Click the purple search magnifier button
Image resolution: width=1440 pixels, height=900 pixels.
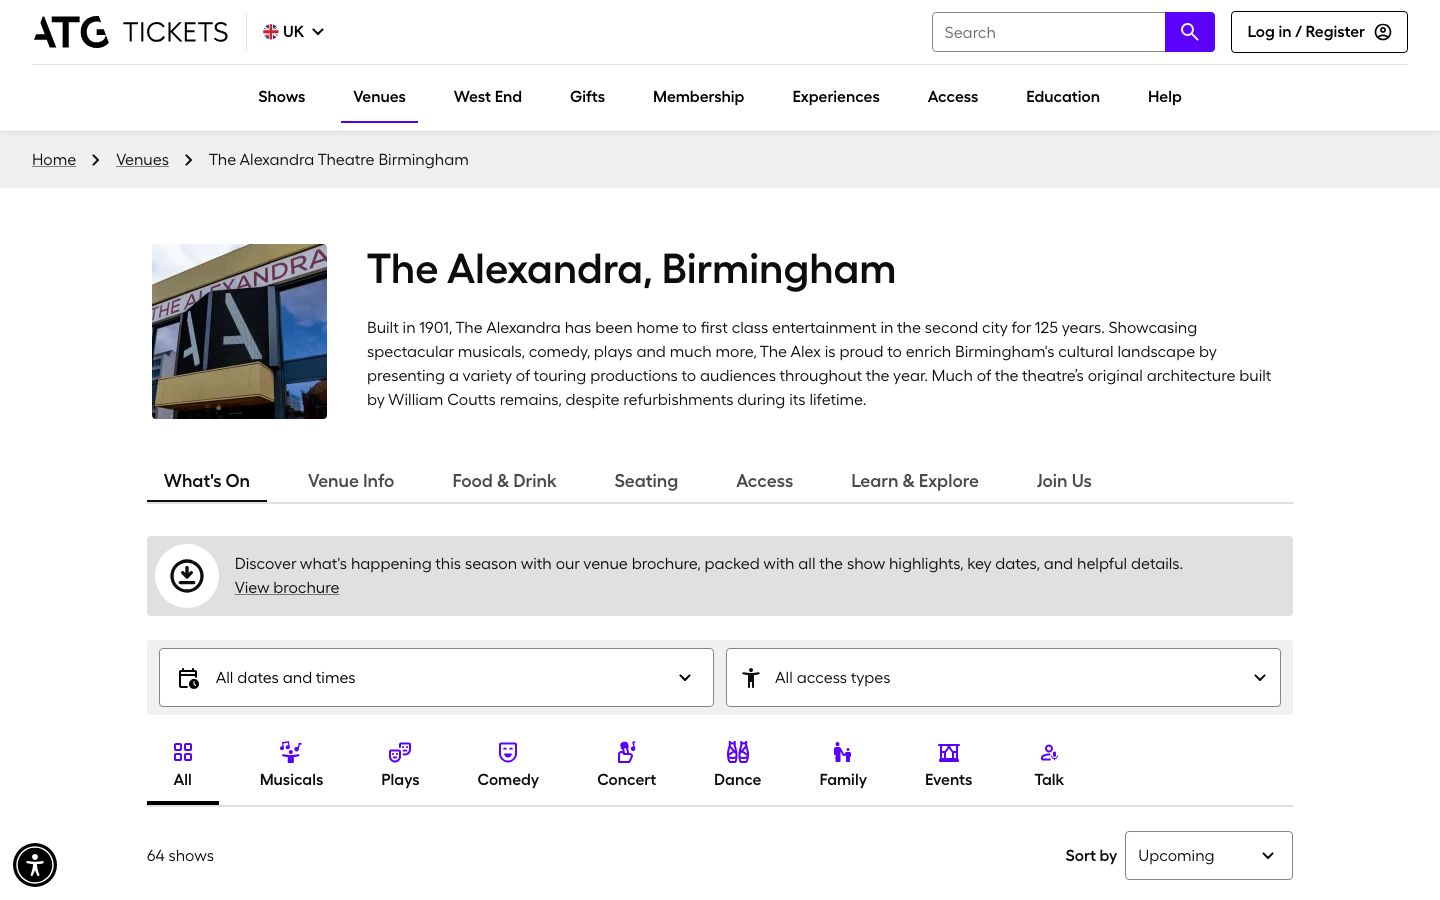1189,32
